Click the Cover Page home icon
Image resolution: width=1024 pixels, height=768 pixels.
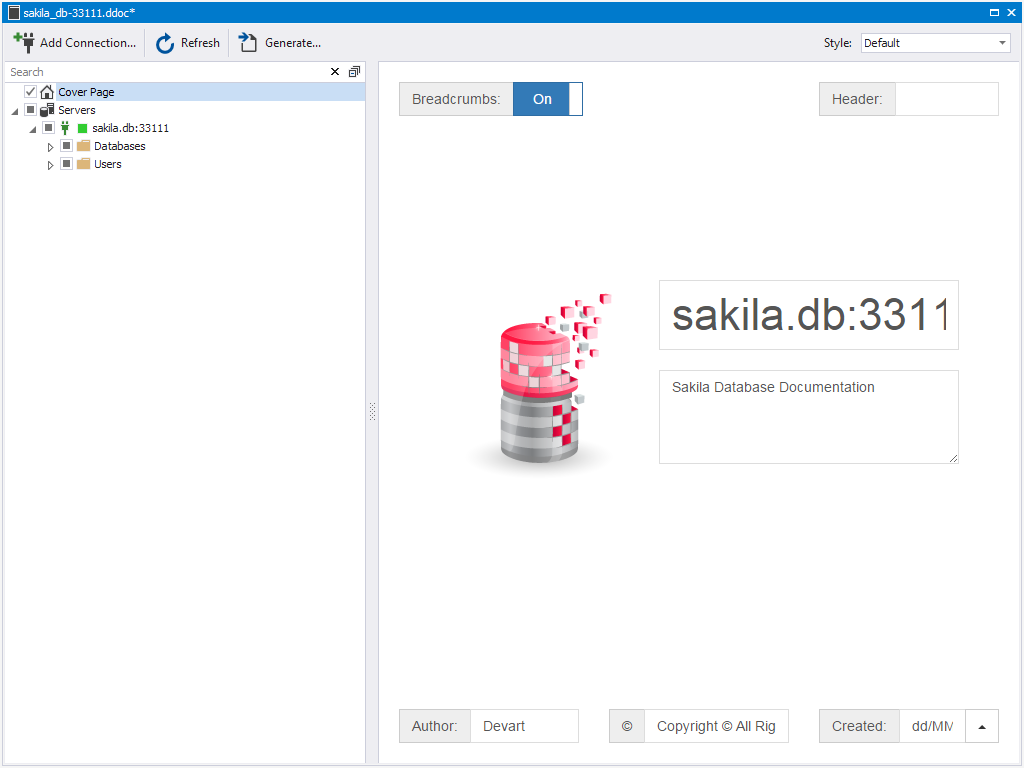(47, 92)
